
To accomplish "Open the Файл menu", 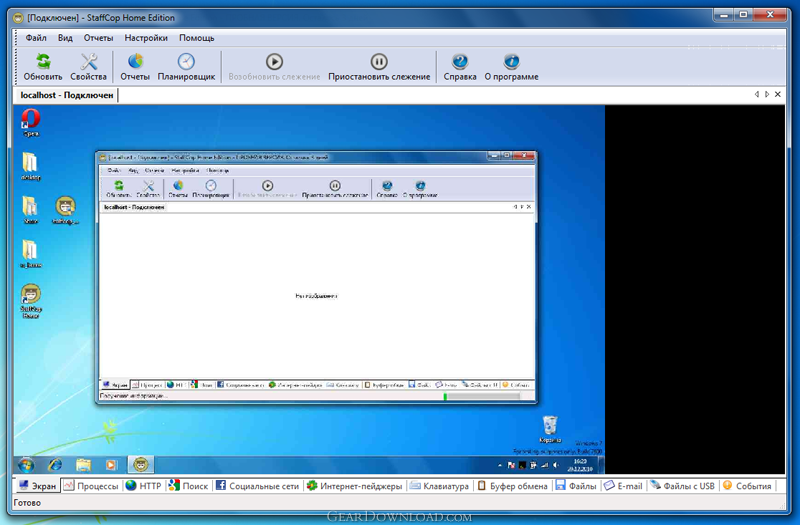I will click(36, 38).
